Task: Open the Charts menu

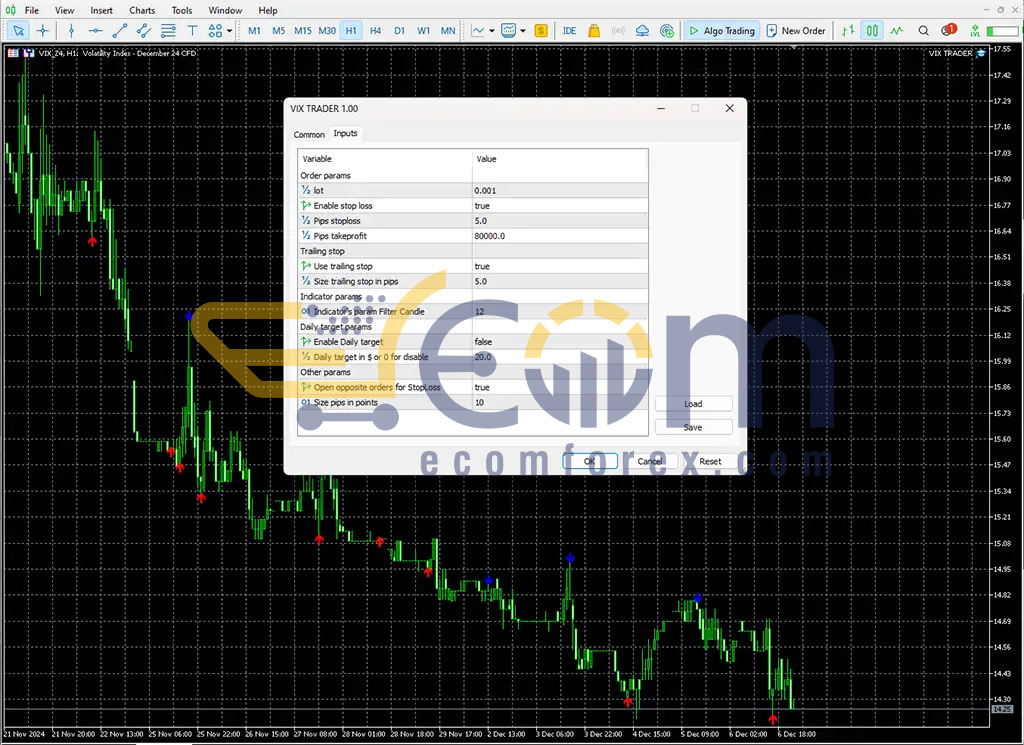Action: [142, 10]
